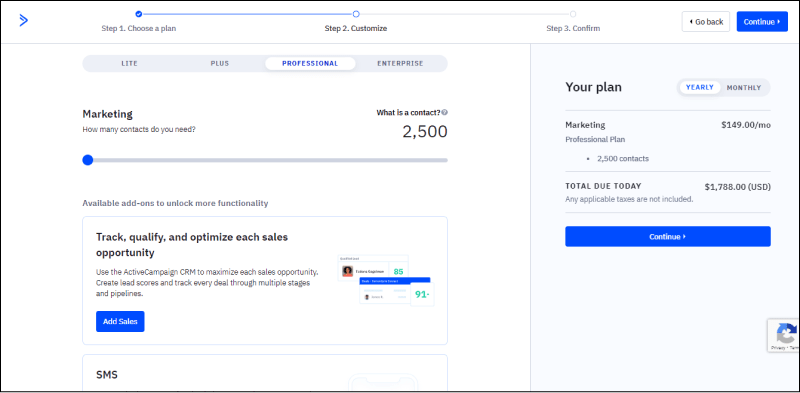The image size is (800, 393).
Task: Click the 'Step 2. Customize' label
Action: point(356,29)
